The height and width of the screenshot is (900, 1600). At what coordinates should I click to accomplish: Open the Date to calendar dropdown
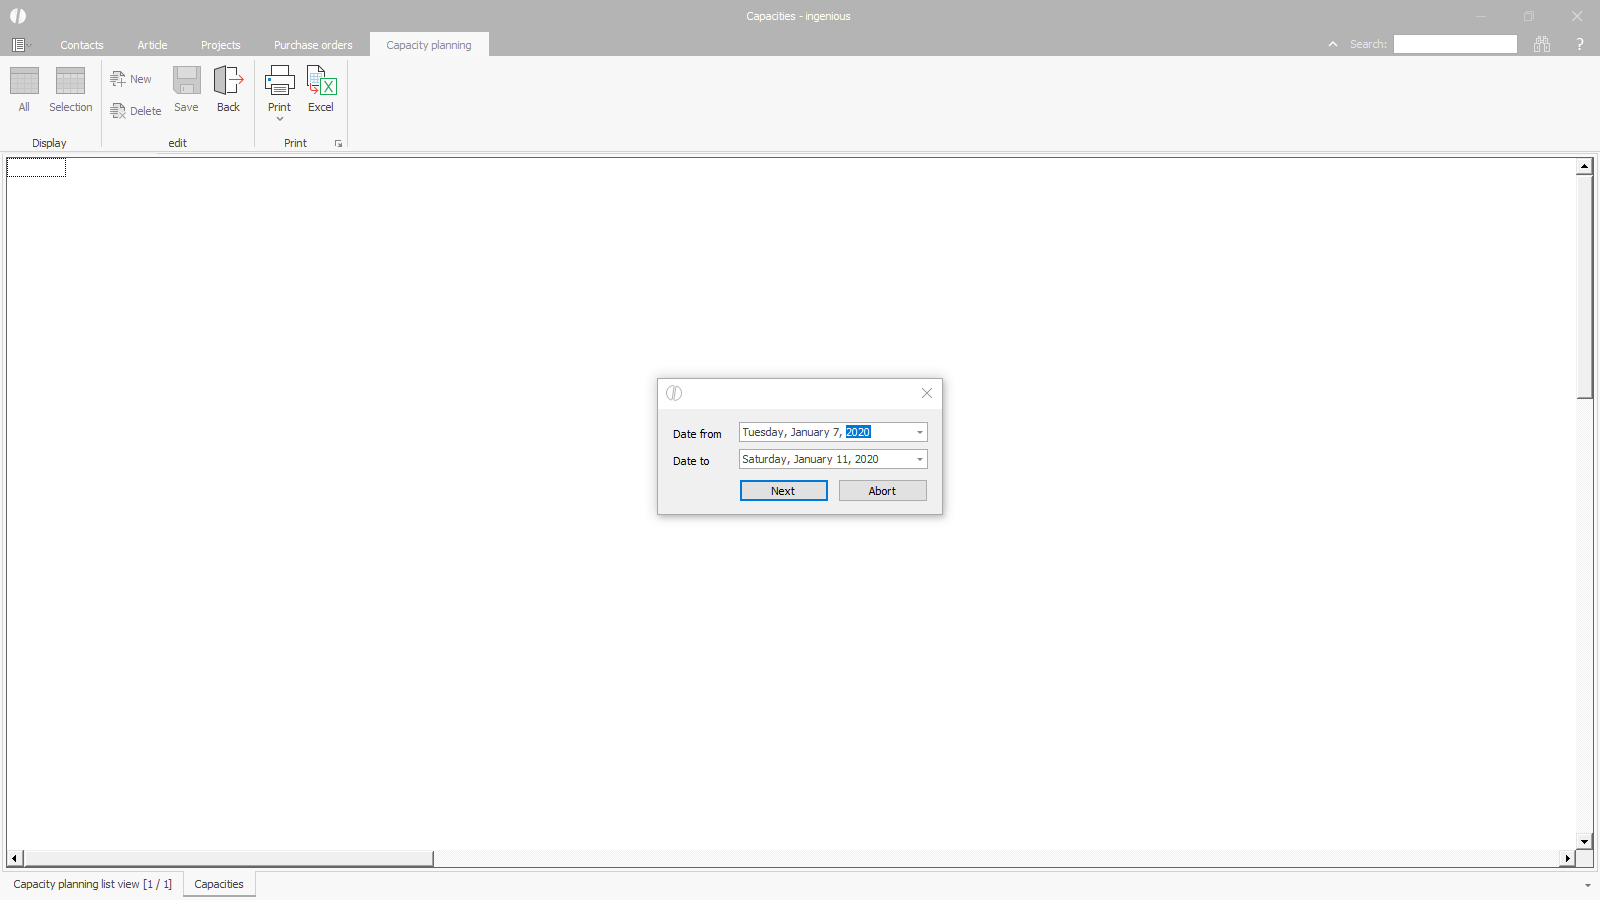919,460
